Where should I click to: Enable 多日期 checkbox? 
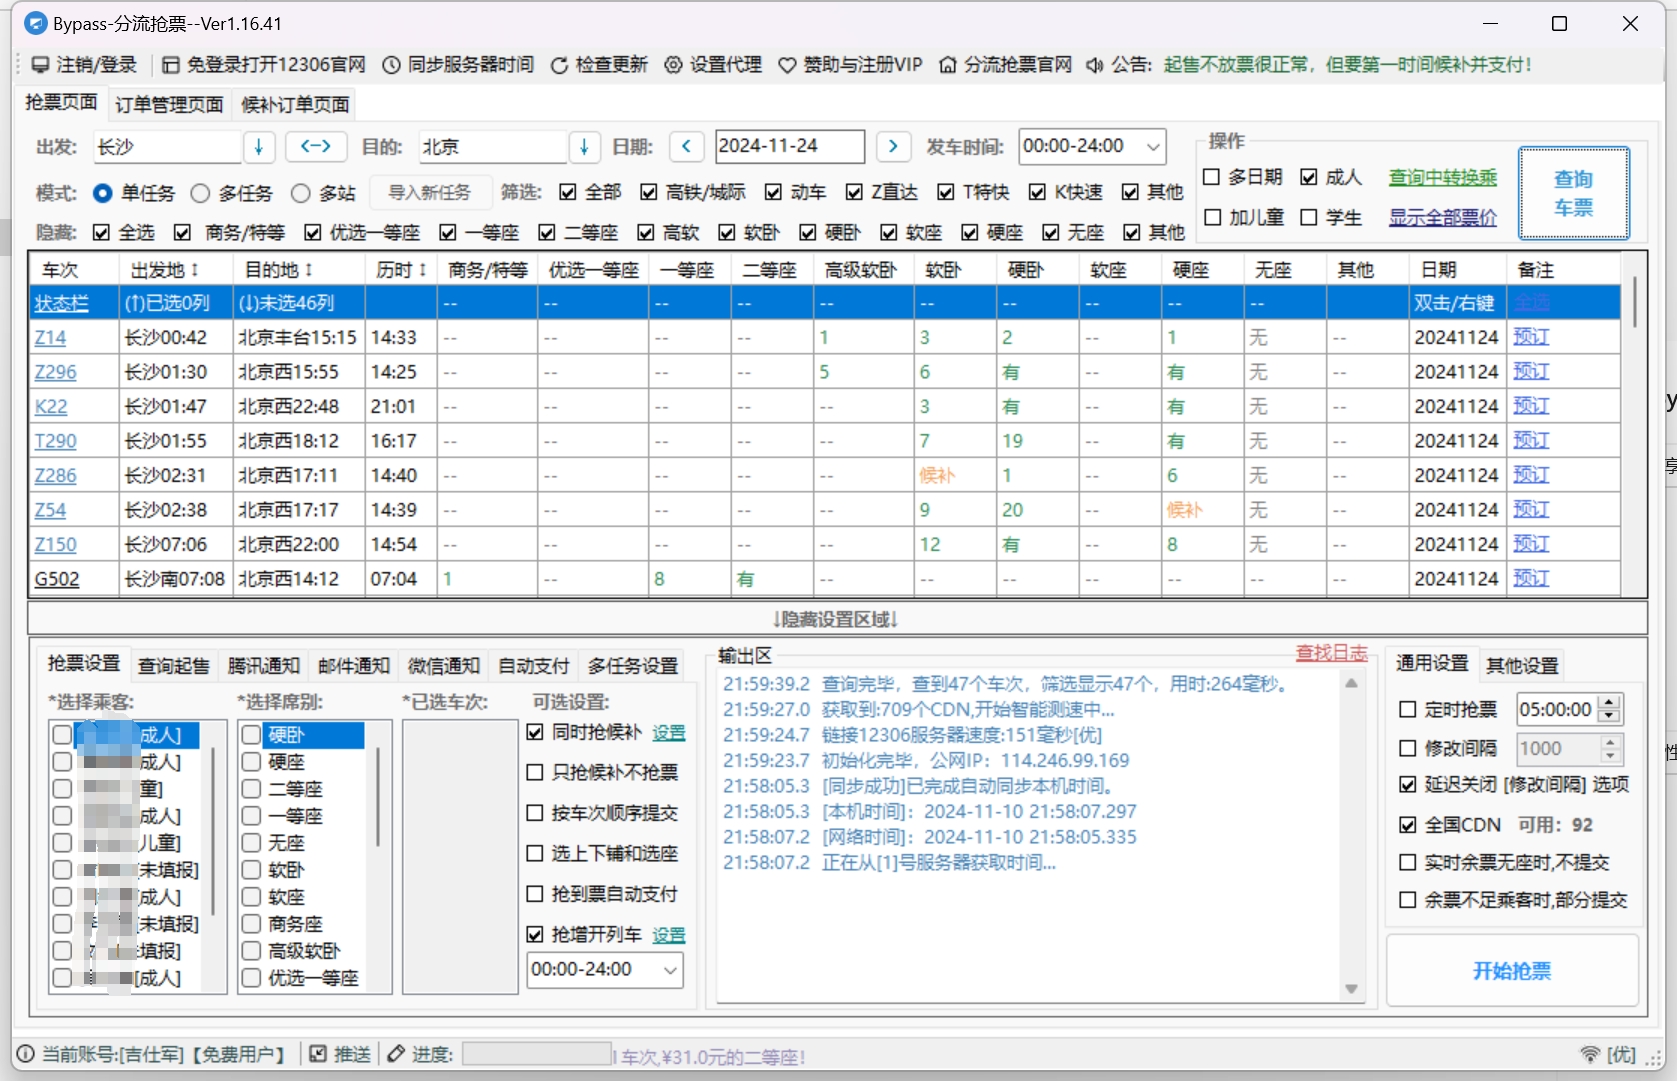[1212, 177]
